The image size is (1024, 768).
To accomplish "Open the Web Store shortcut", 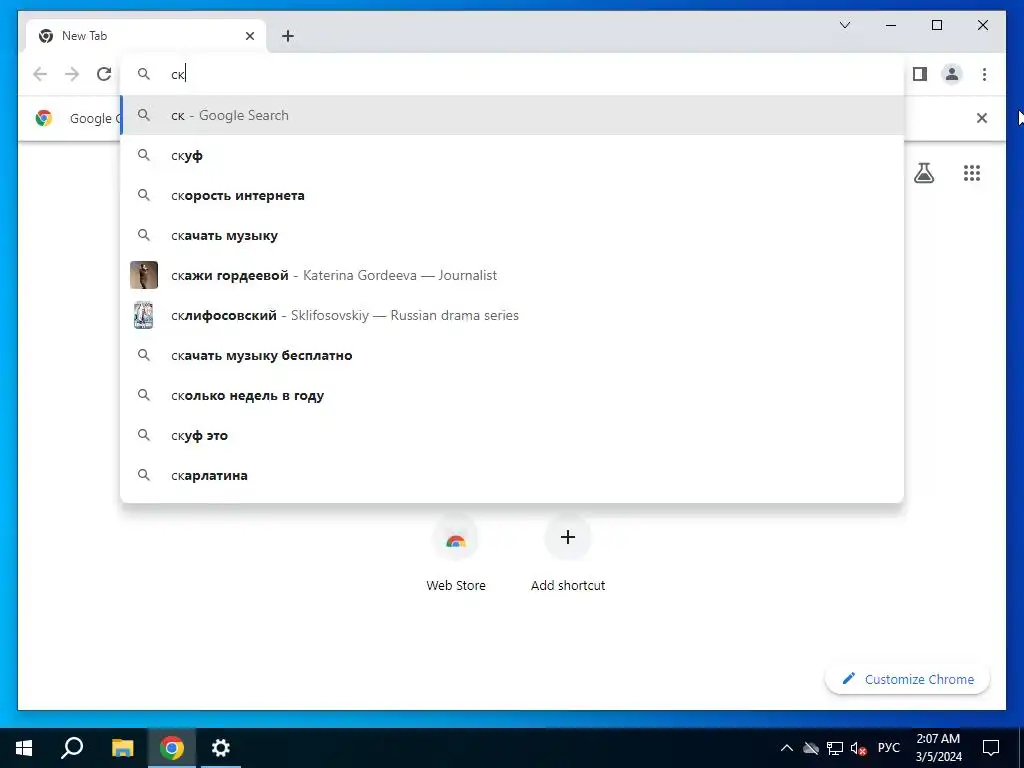I will click(x=456, y=553).
